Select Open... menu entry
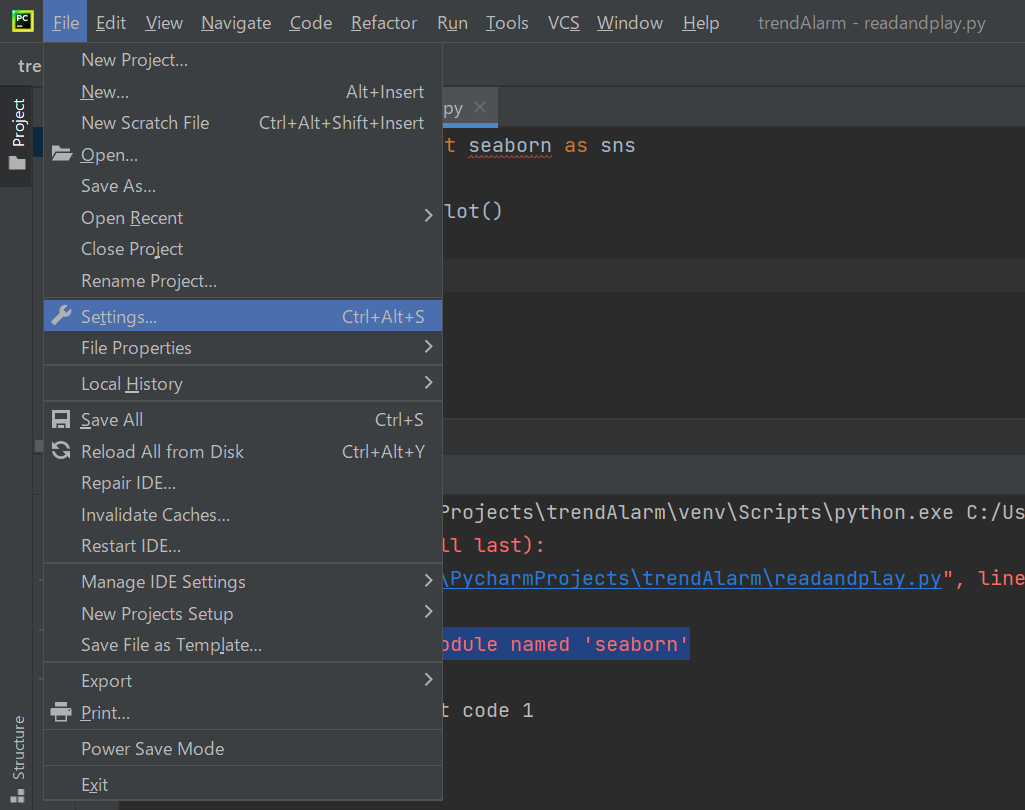 tap(243, 155)
